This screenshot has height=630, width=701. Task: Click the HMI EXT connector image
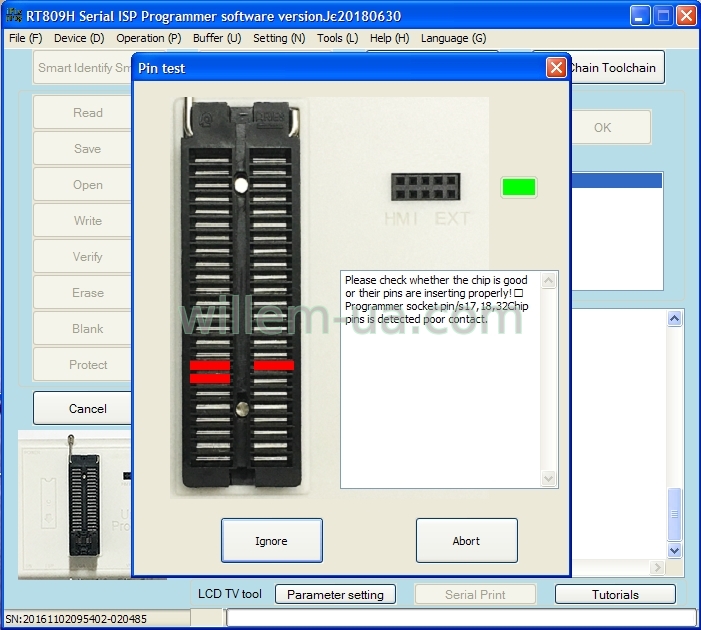(x=426, y=187)
